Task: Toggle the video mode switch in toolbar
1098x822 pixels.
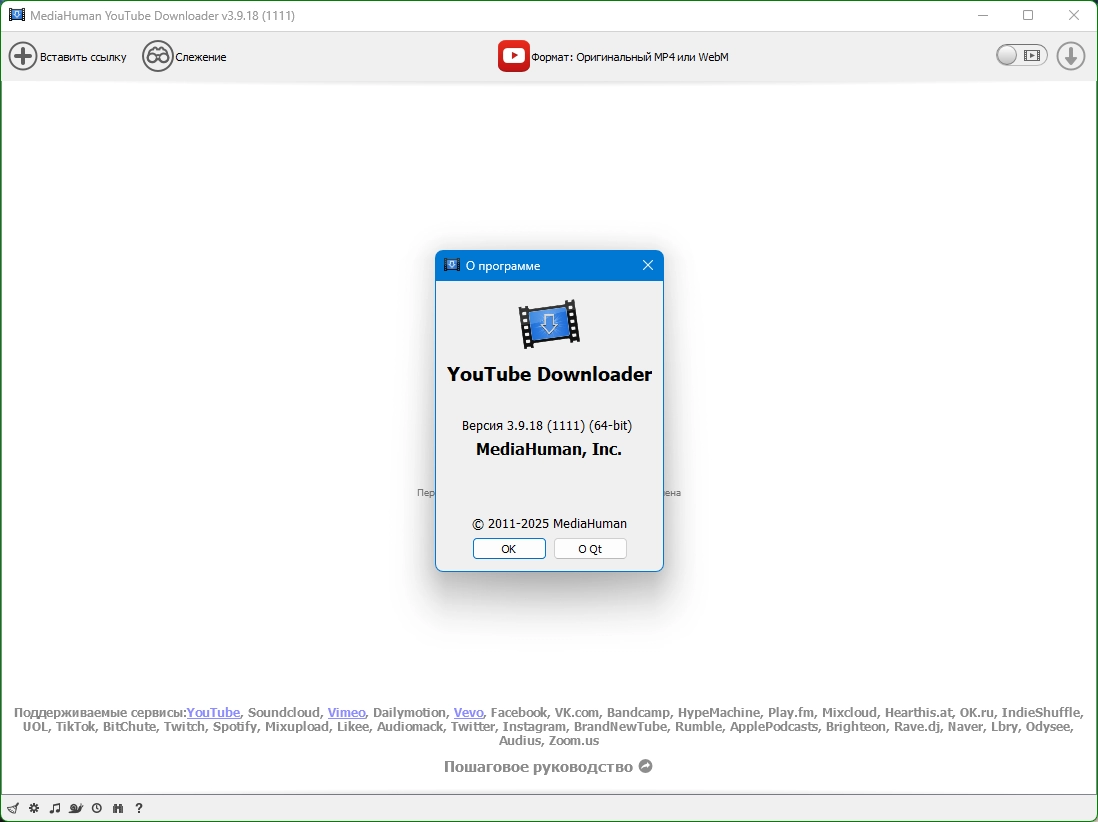Action: [x=1021, y=55]
